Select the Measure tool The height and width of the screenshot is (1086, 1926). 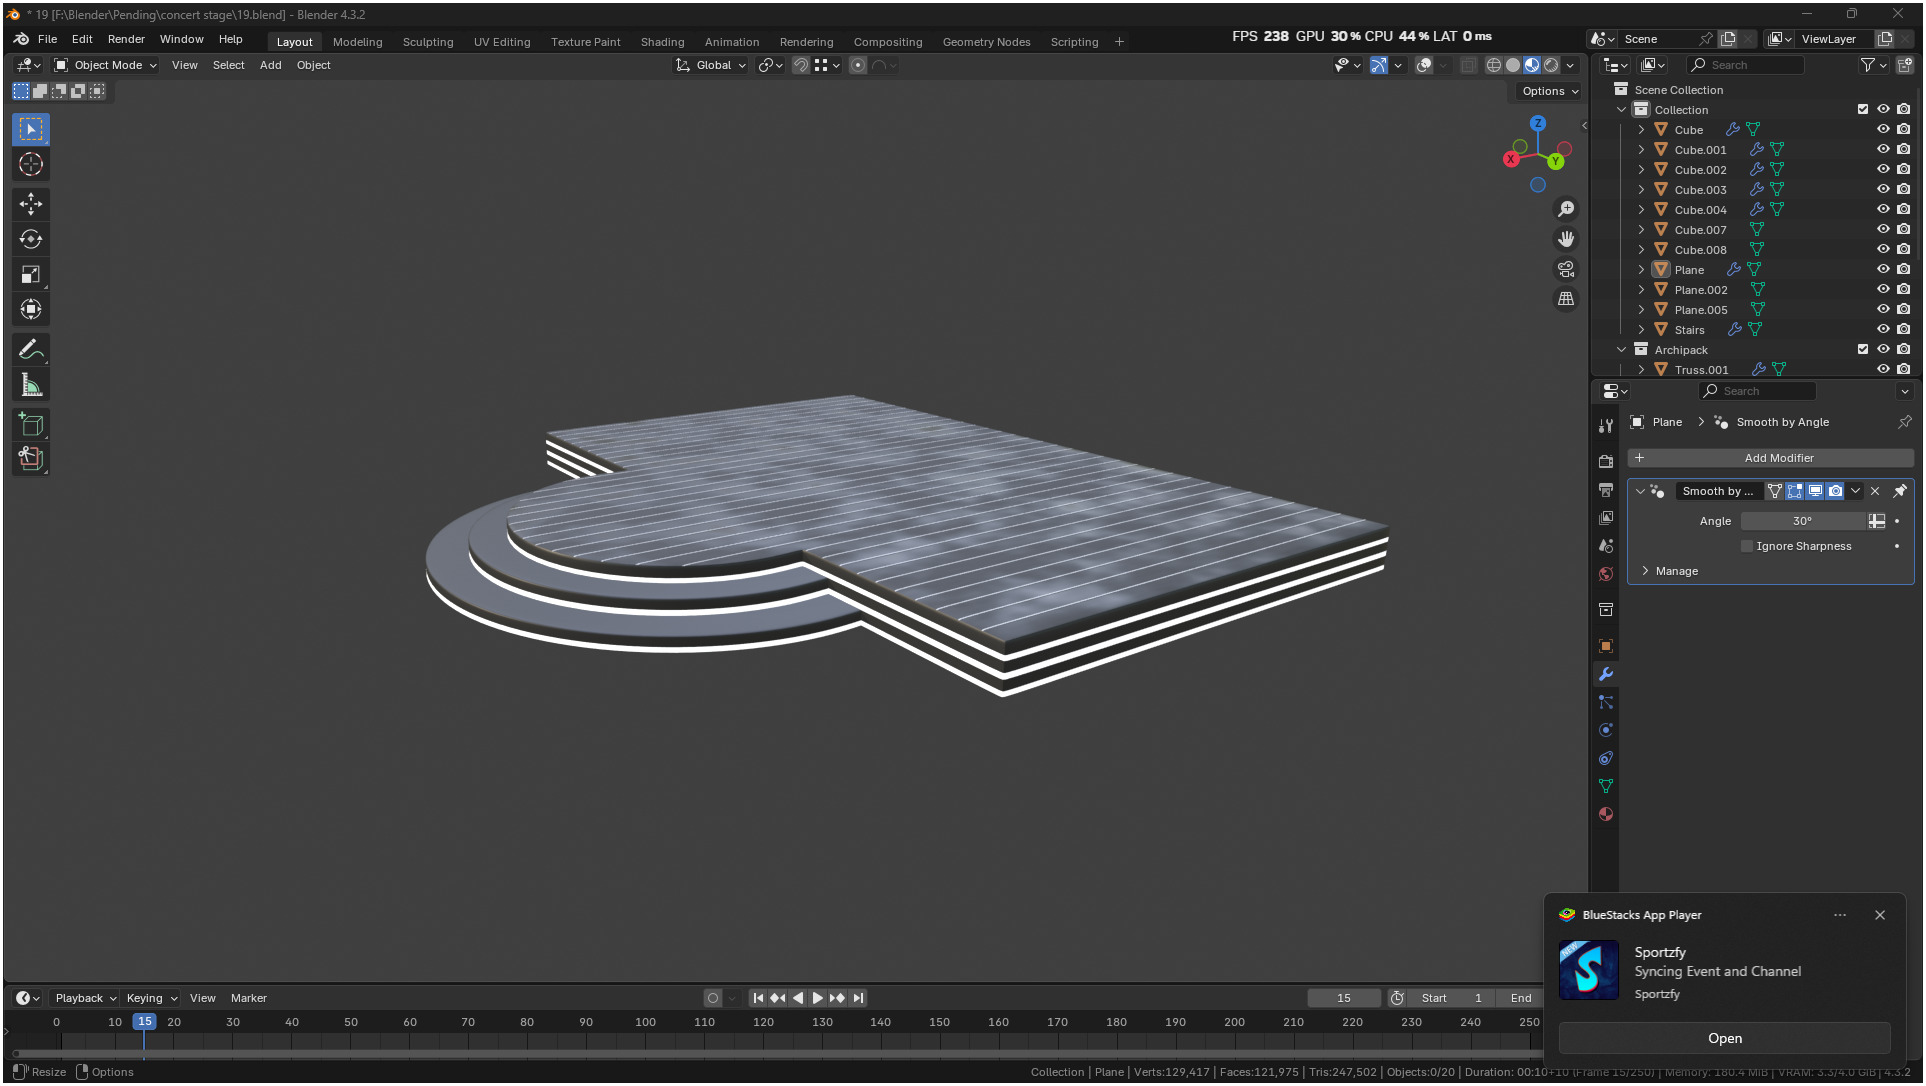[31, 385]
